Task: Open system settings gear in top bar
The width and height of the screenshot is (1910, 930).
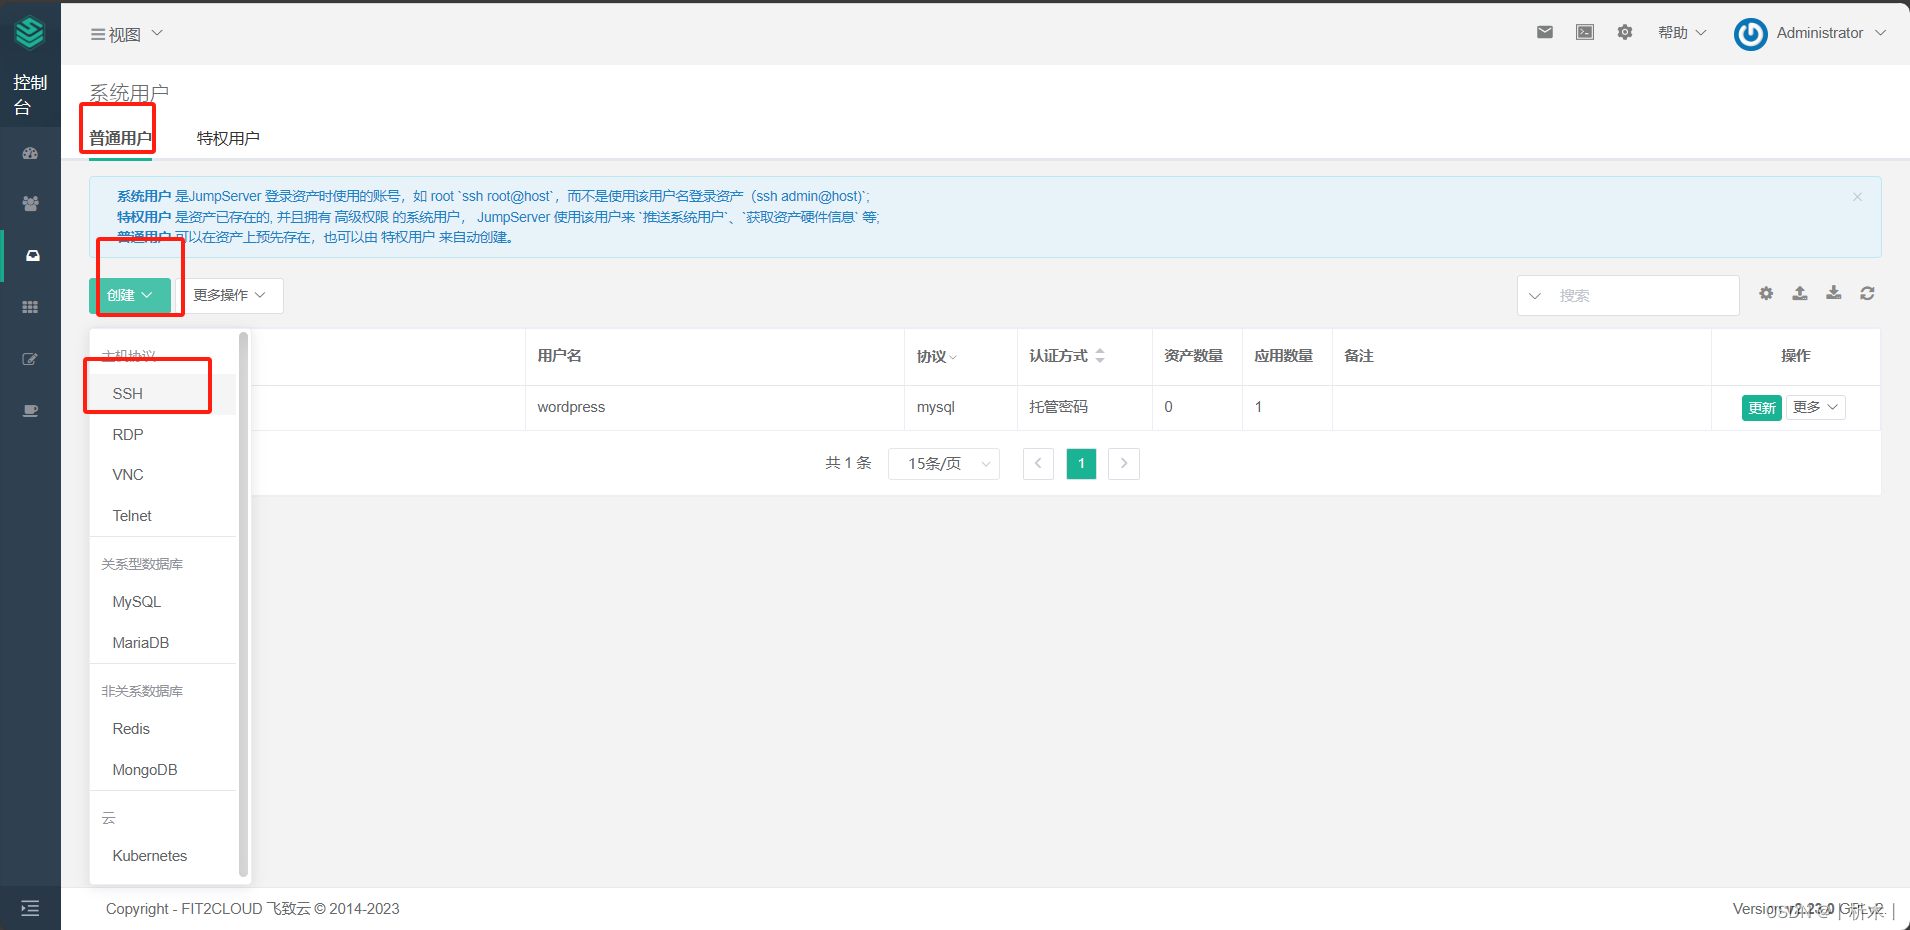Action: (x=1625, y=32)
